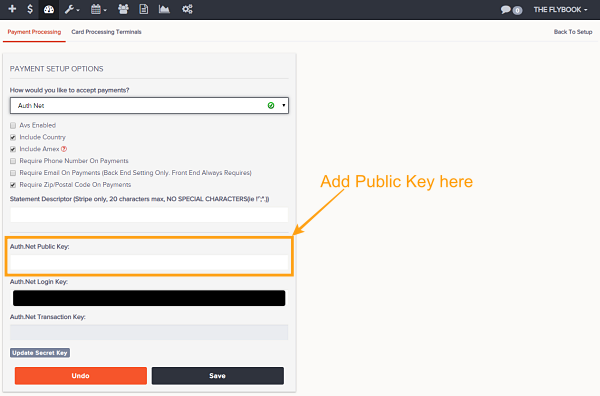Click the Auth.Net Login Key field
600x396 pixels.
149,298
